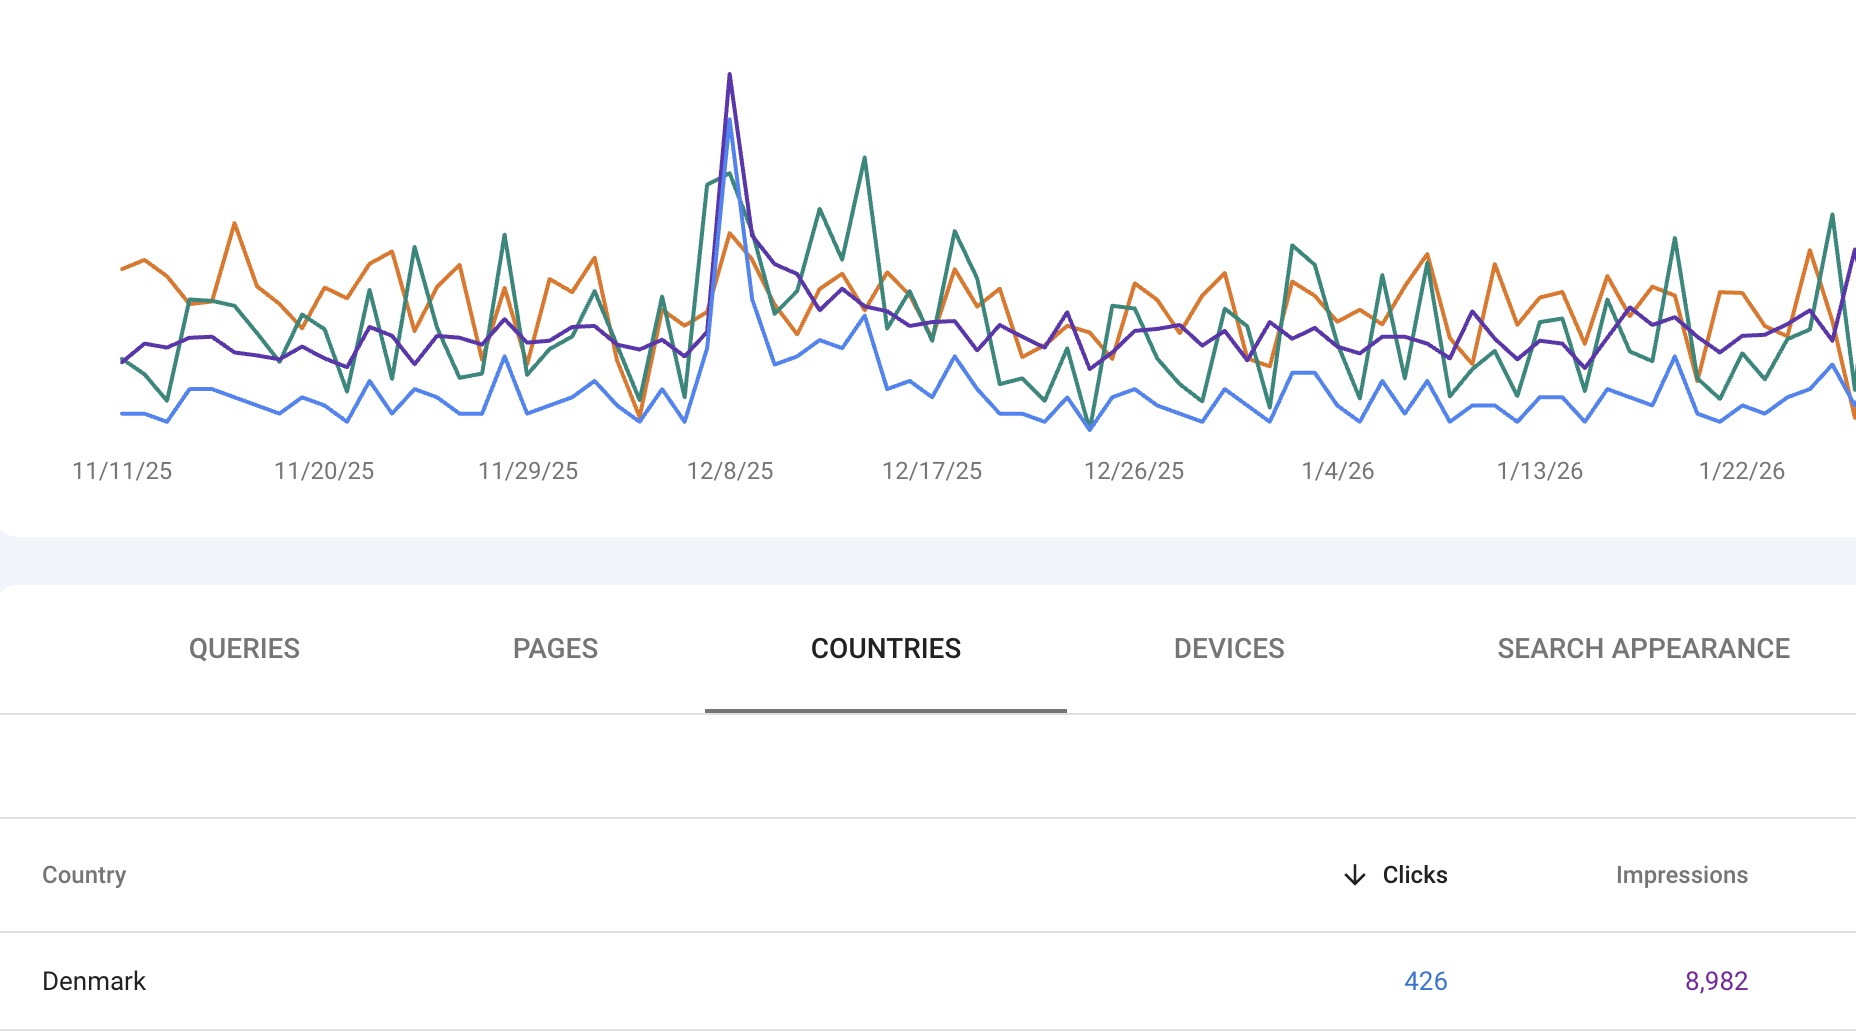This screenshot has width=1856, height=1032.
Task: Click the 1/22/26 date axis label
Action: point(1741,471)
